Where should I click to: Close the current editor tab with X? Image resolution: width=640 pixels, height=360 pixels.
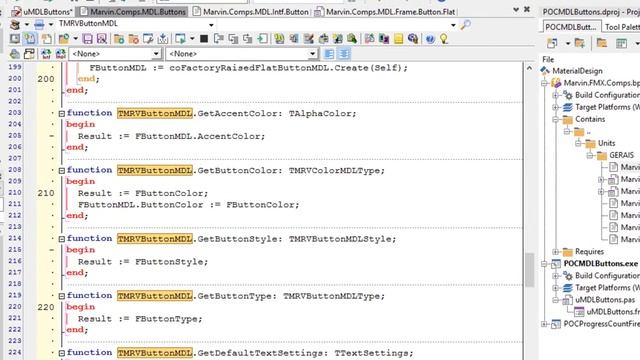(x=527, y=9)
